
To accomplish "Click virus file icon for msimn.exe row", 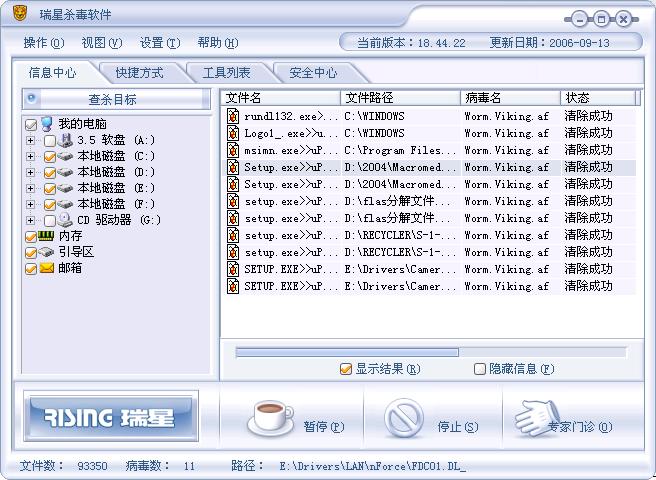I will [233, 150].
